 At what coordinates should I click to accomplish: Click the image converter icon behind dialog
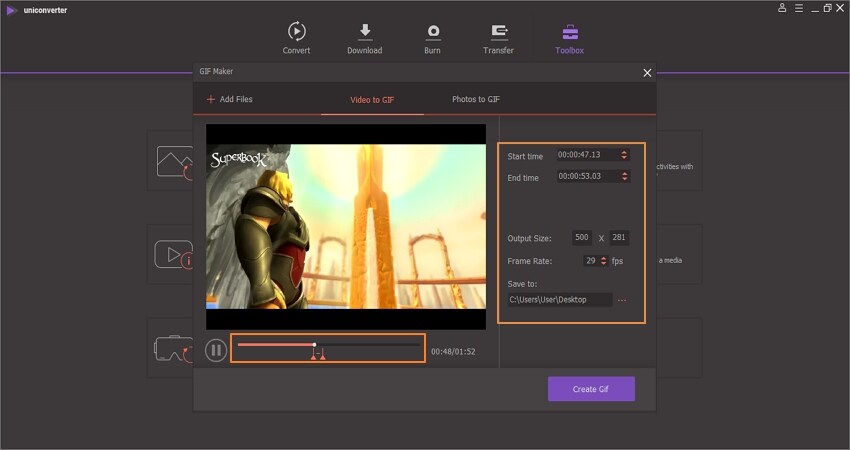click(175, 162)
